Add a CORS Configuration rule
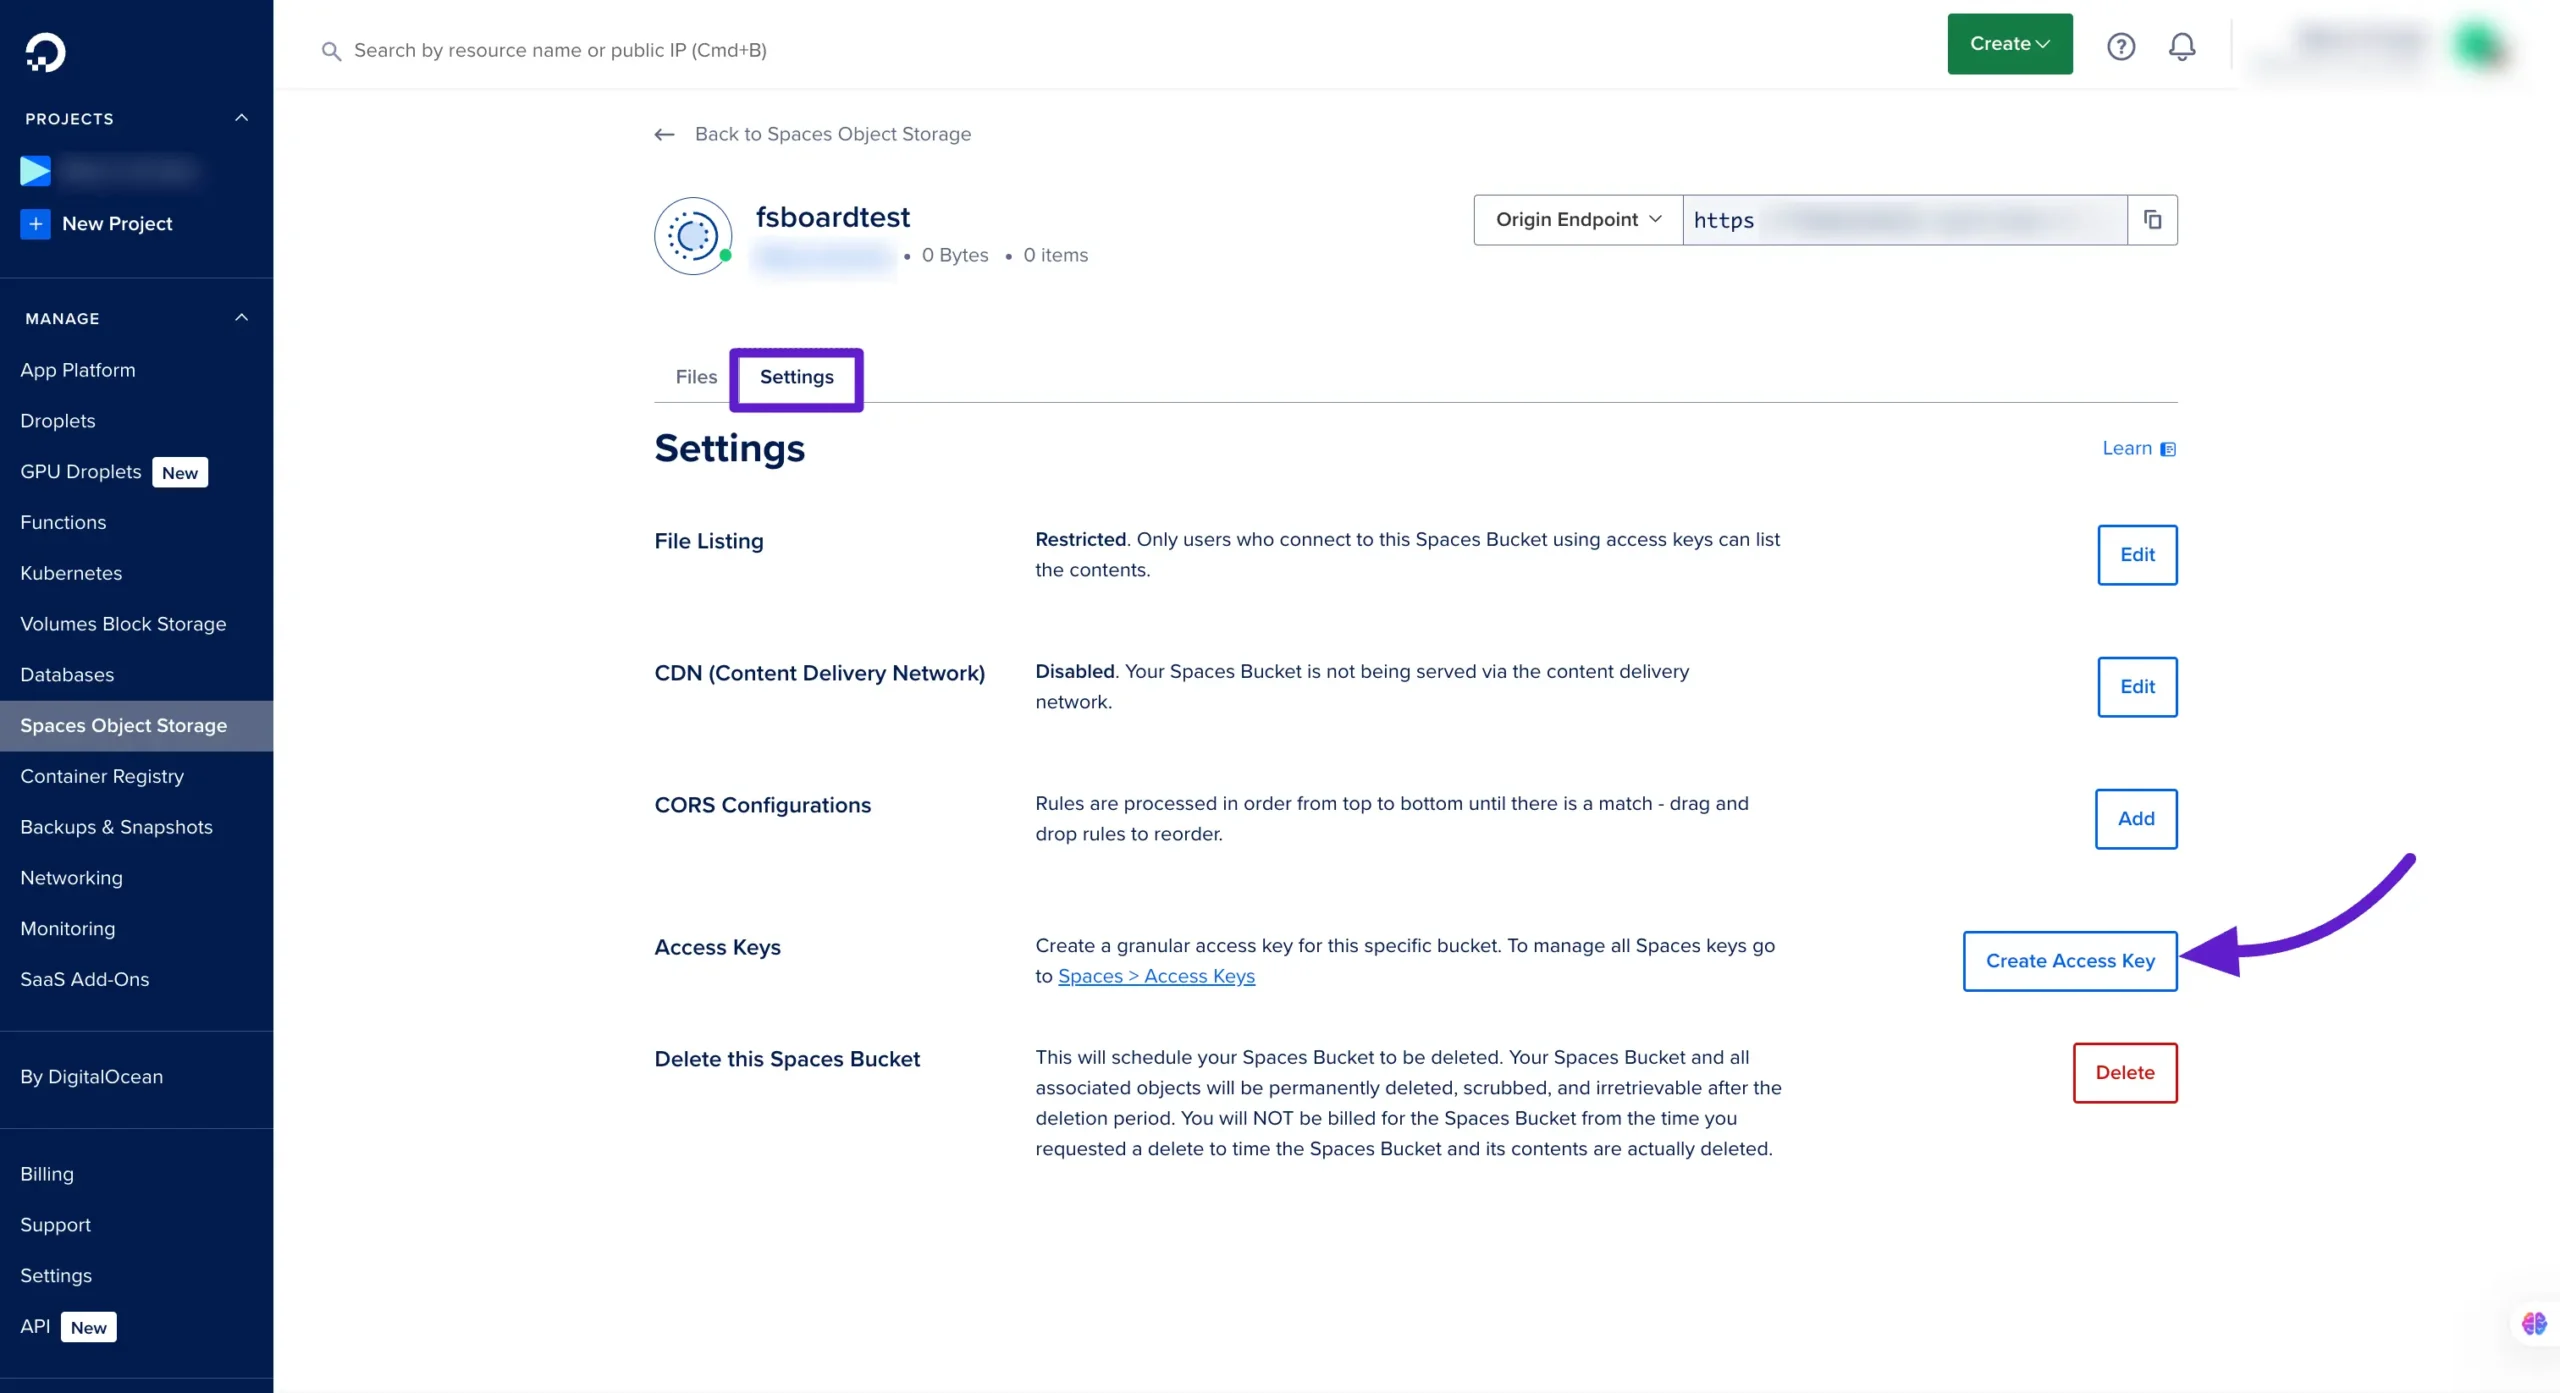The height and width of the screenshot is (1393, 2560). tap(2135, 818)
